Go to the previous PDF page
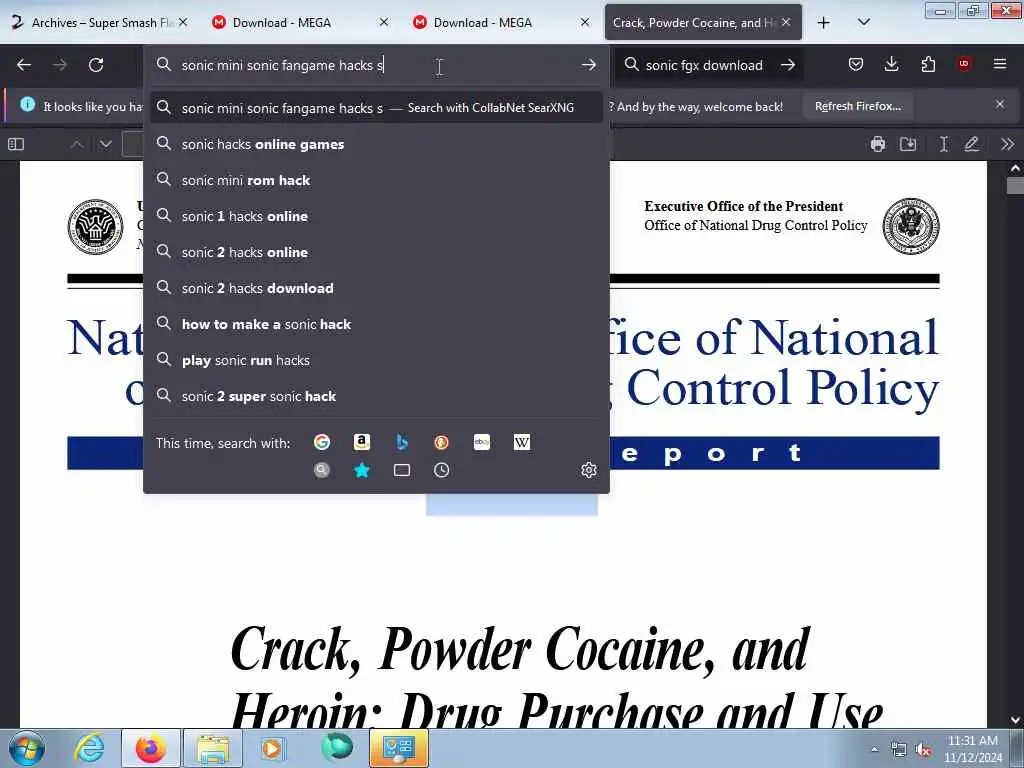This screenshot has height=768, width=1024. [76, 144]
